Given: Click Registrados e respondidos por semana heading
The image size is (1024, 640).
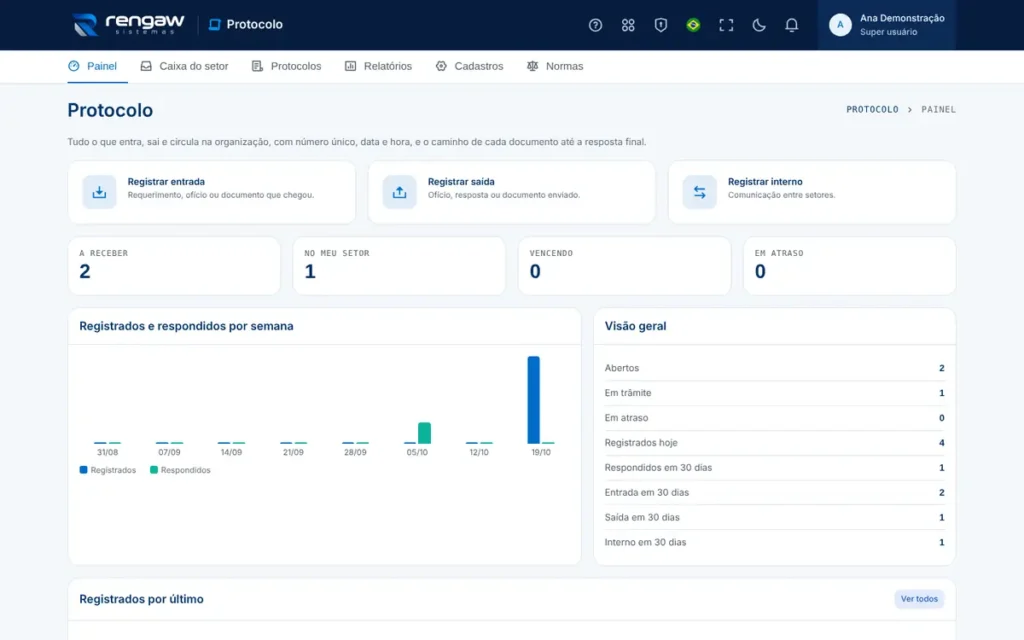Looking at the screenshot, I should click(186, 326).
